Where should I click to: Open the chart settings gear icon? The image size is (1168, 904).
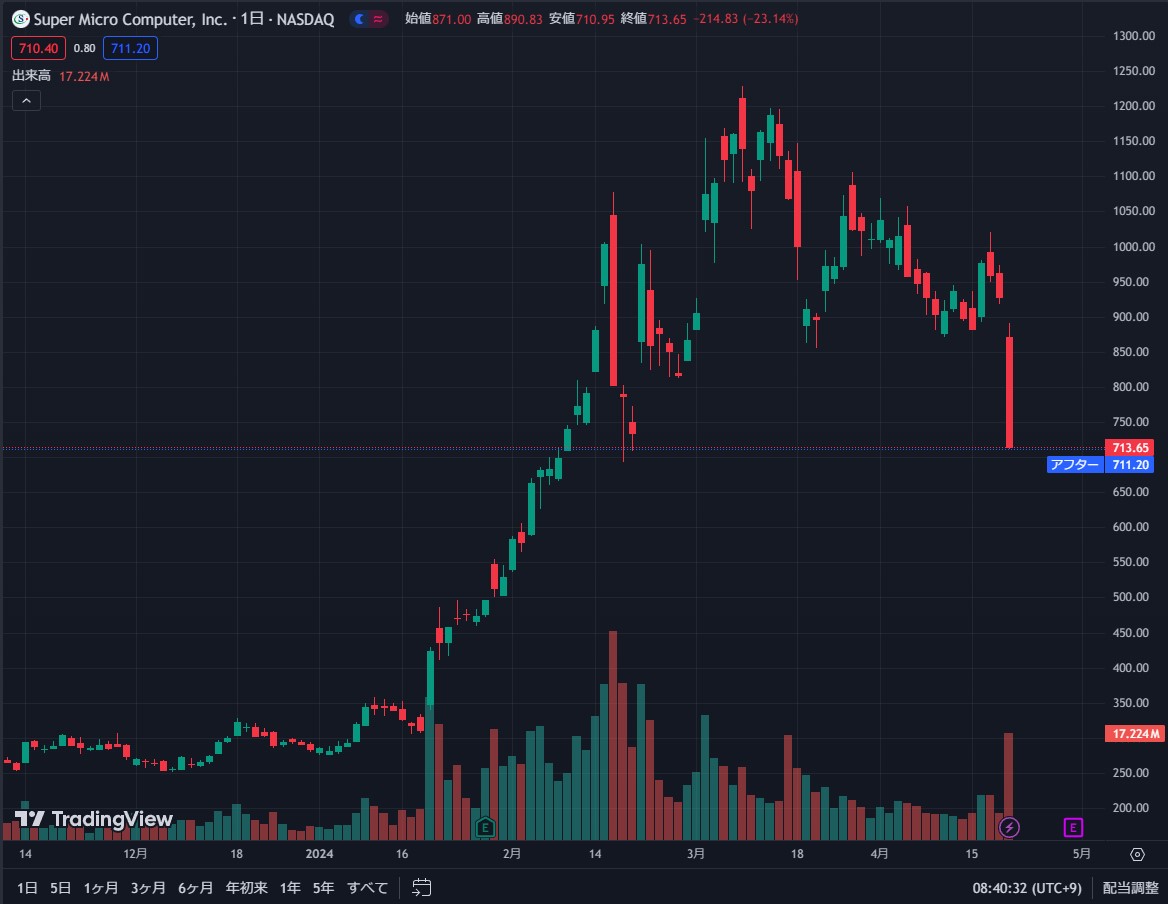click(x=1137, y=854)
